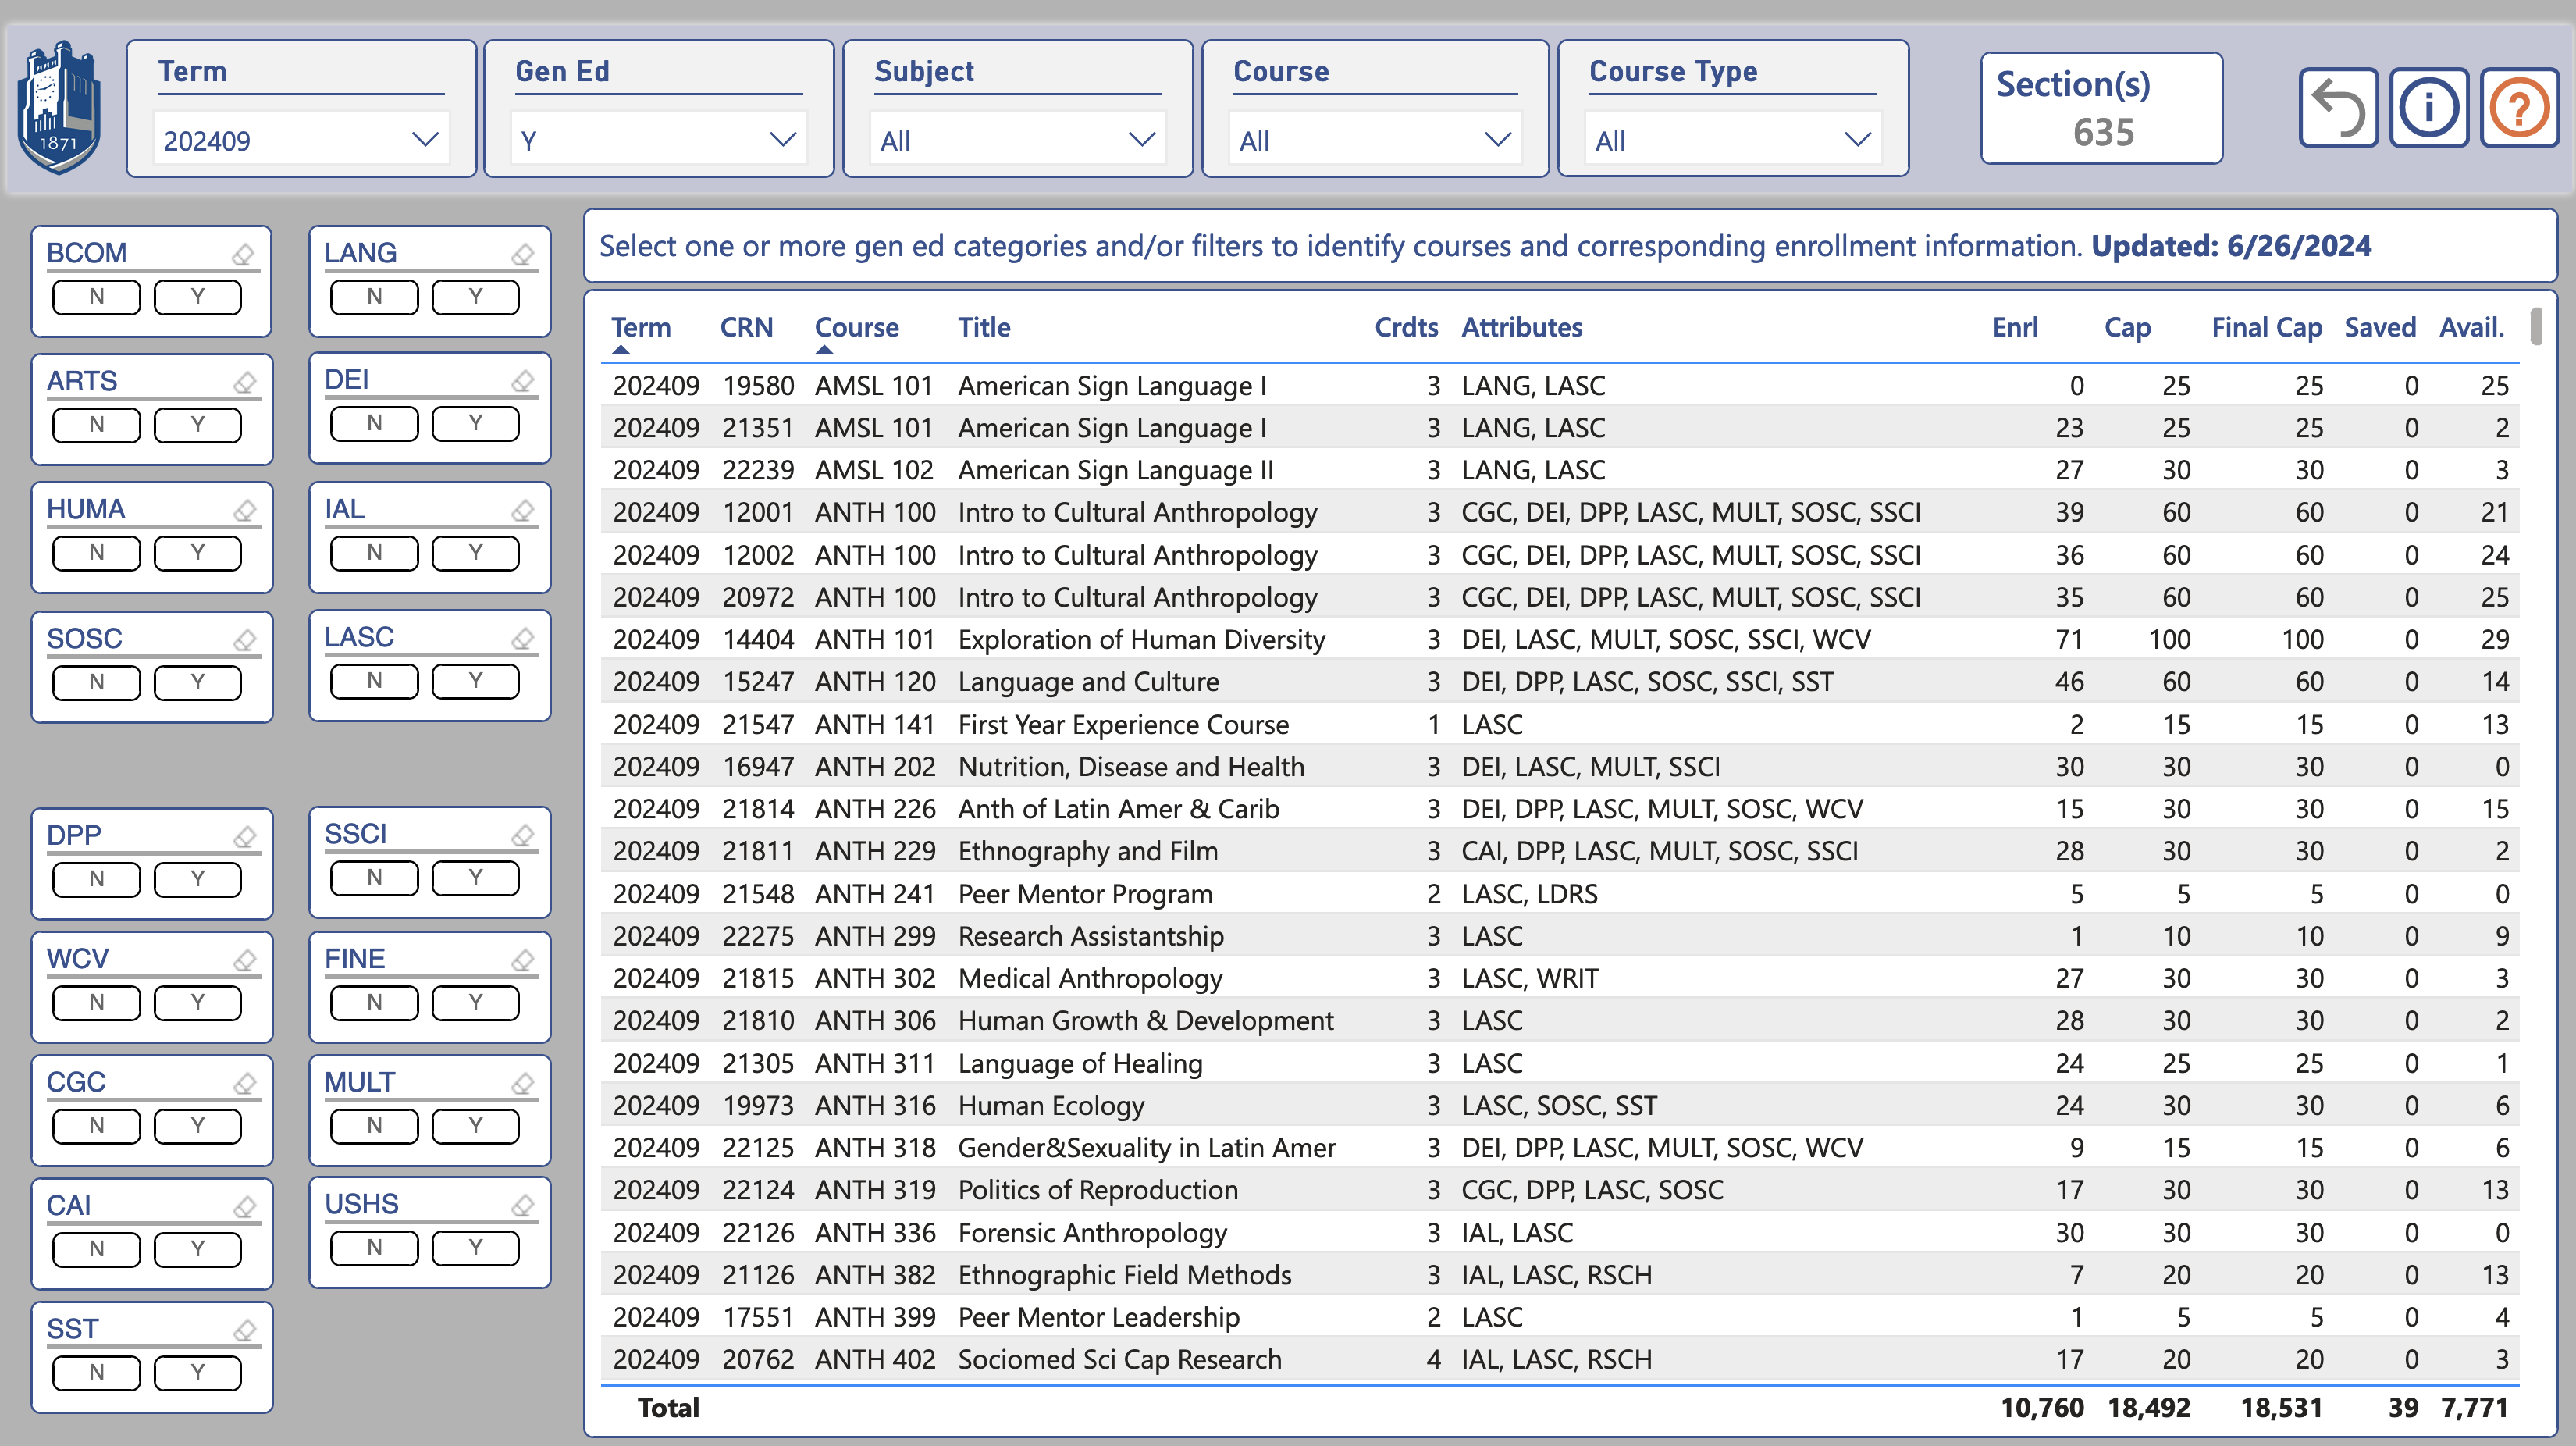The image size is (2576, 1446).
Task: Click the university 1871 logo
Action: [60, 108]
